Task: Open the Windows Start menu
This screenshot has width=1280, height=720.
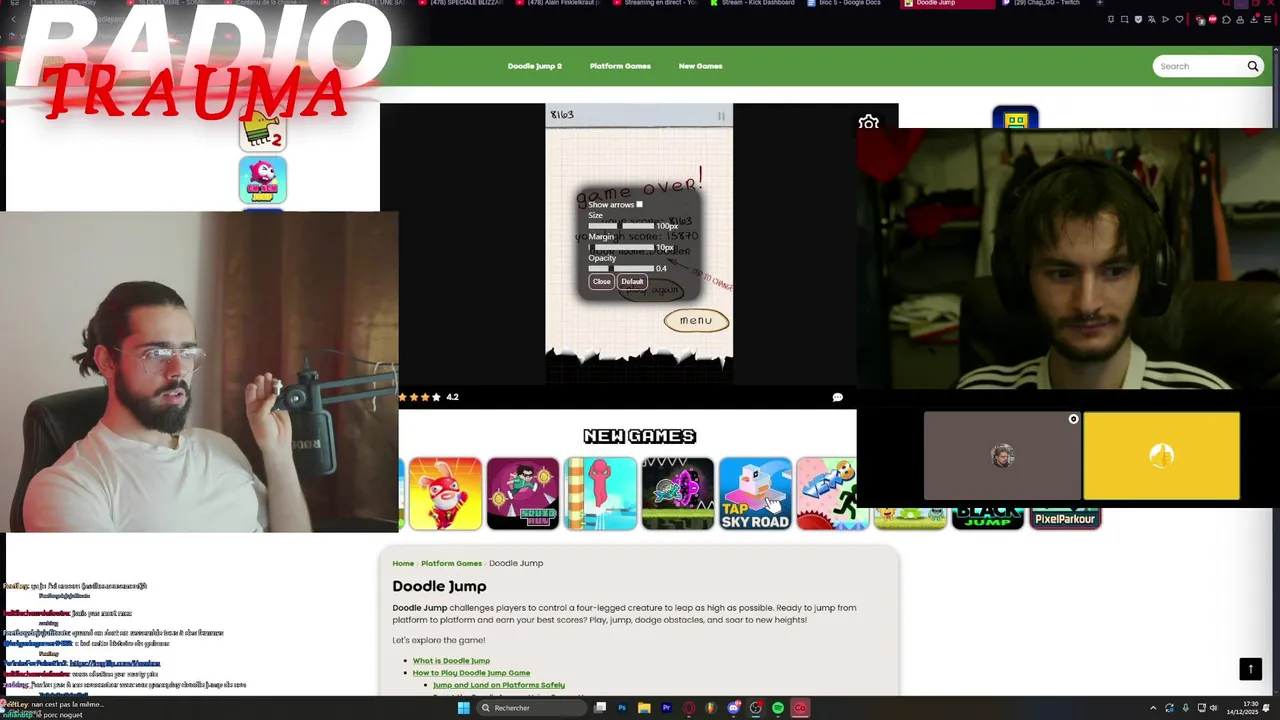Action: point(463,708)
